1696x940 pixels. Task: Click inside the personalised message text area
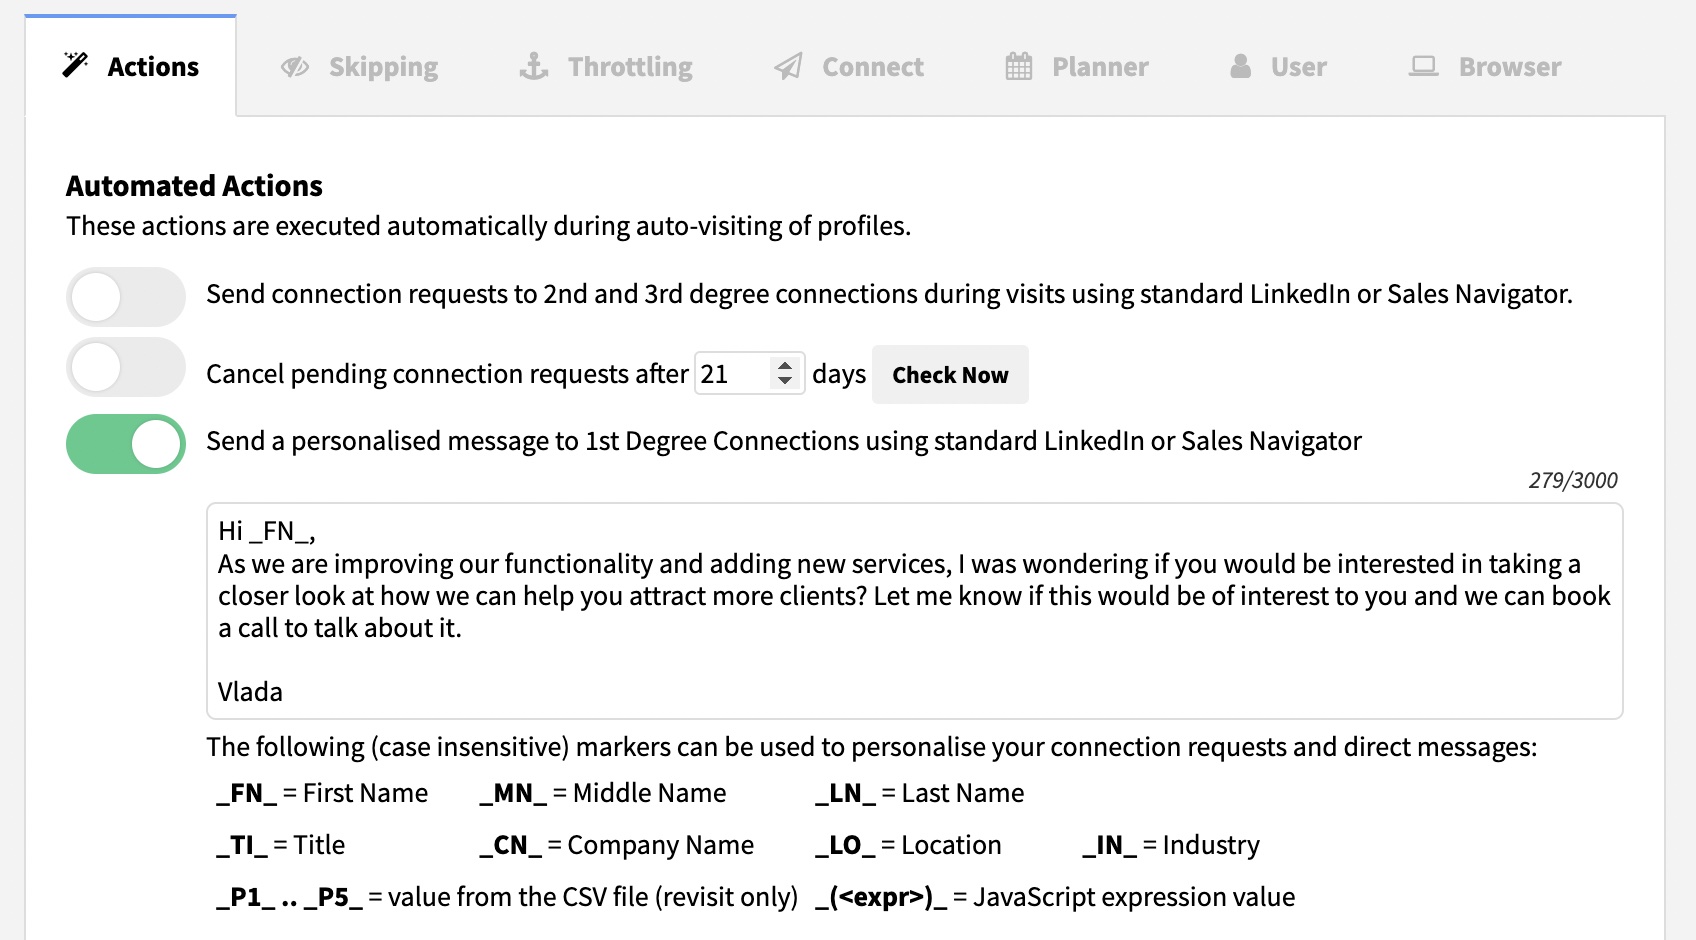click(x=914, y=611)
